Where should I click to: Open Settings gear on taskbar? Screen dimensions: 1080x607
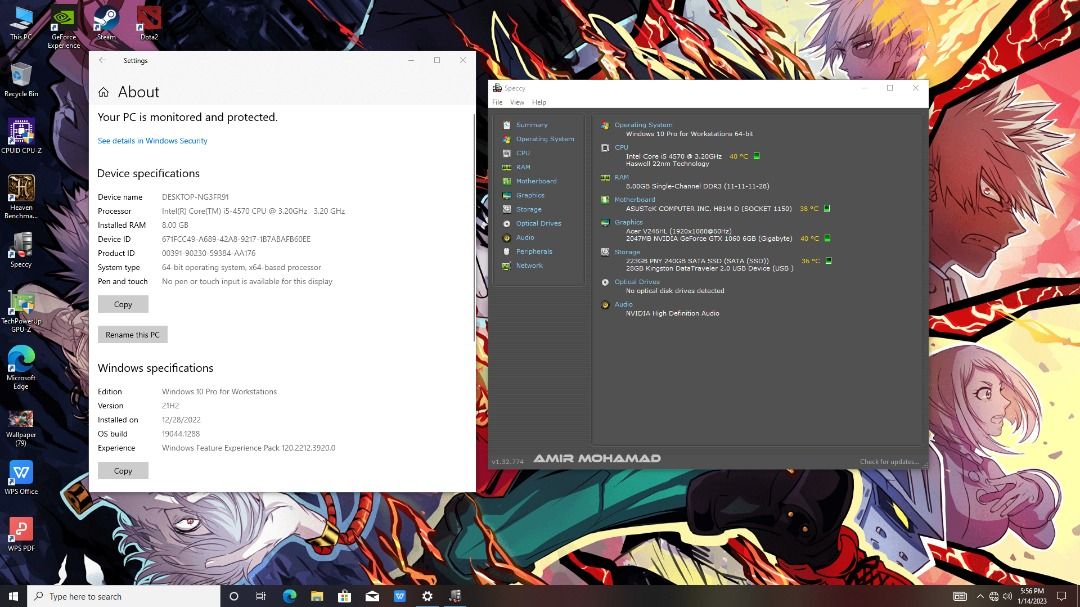tap(427, 596)
